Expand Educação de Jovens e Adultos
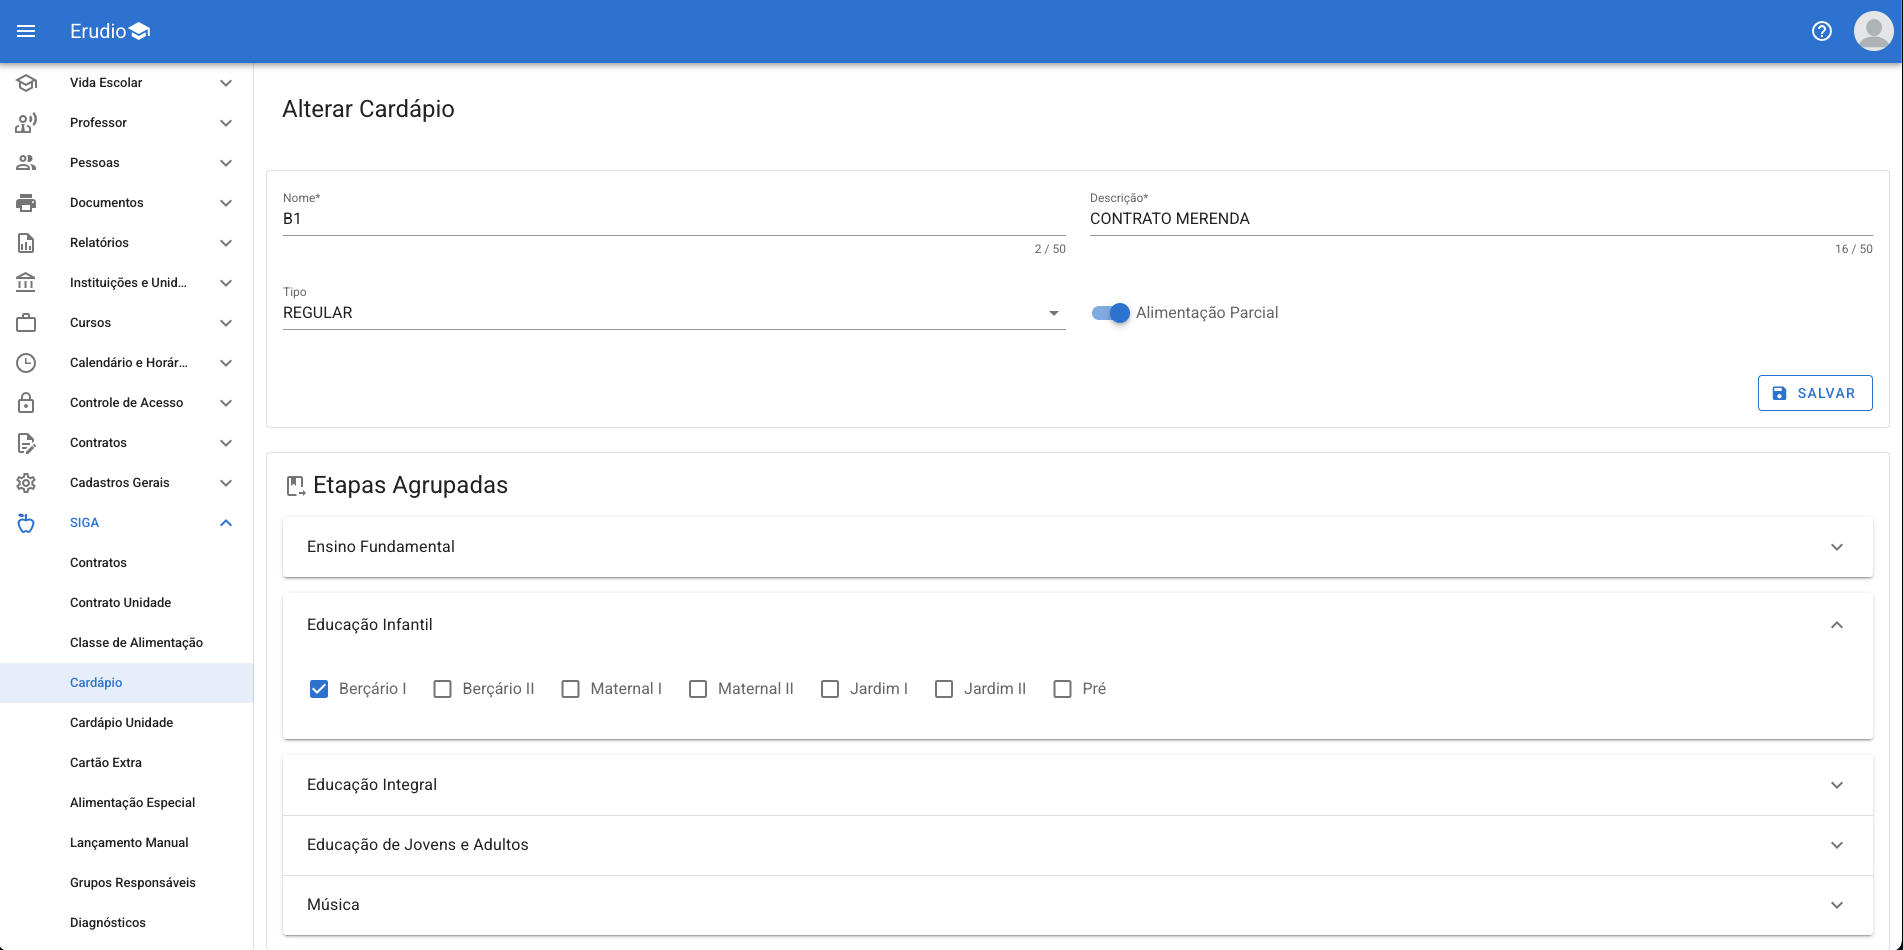The height and width of the screenshot is (950, 1903). (1077, 845)
